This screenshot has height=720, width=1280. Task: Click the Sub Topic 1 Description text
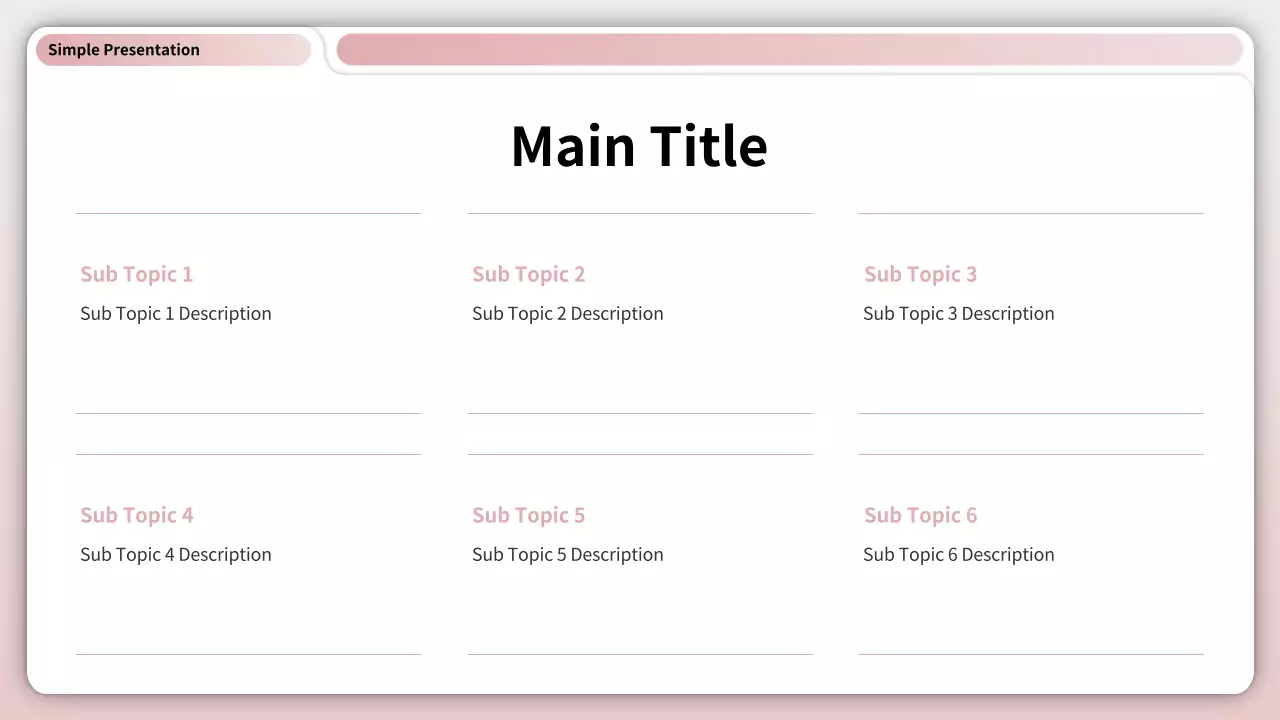pyautogui.click(x=176, y=314)
